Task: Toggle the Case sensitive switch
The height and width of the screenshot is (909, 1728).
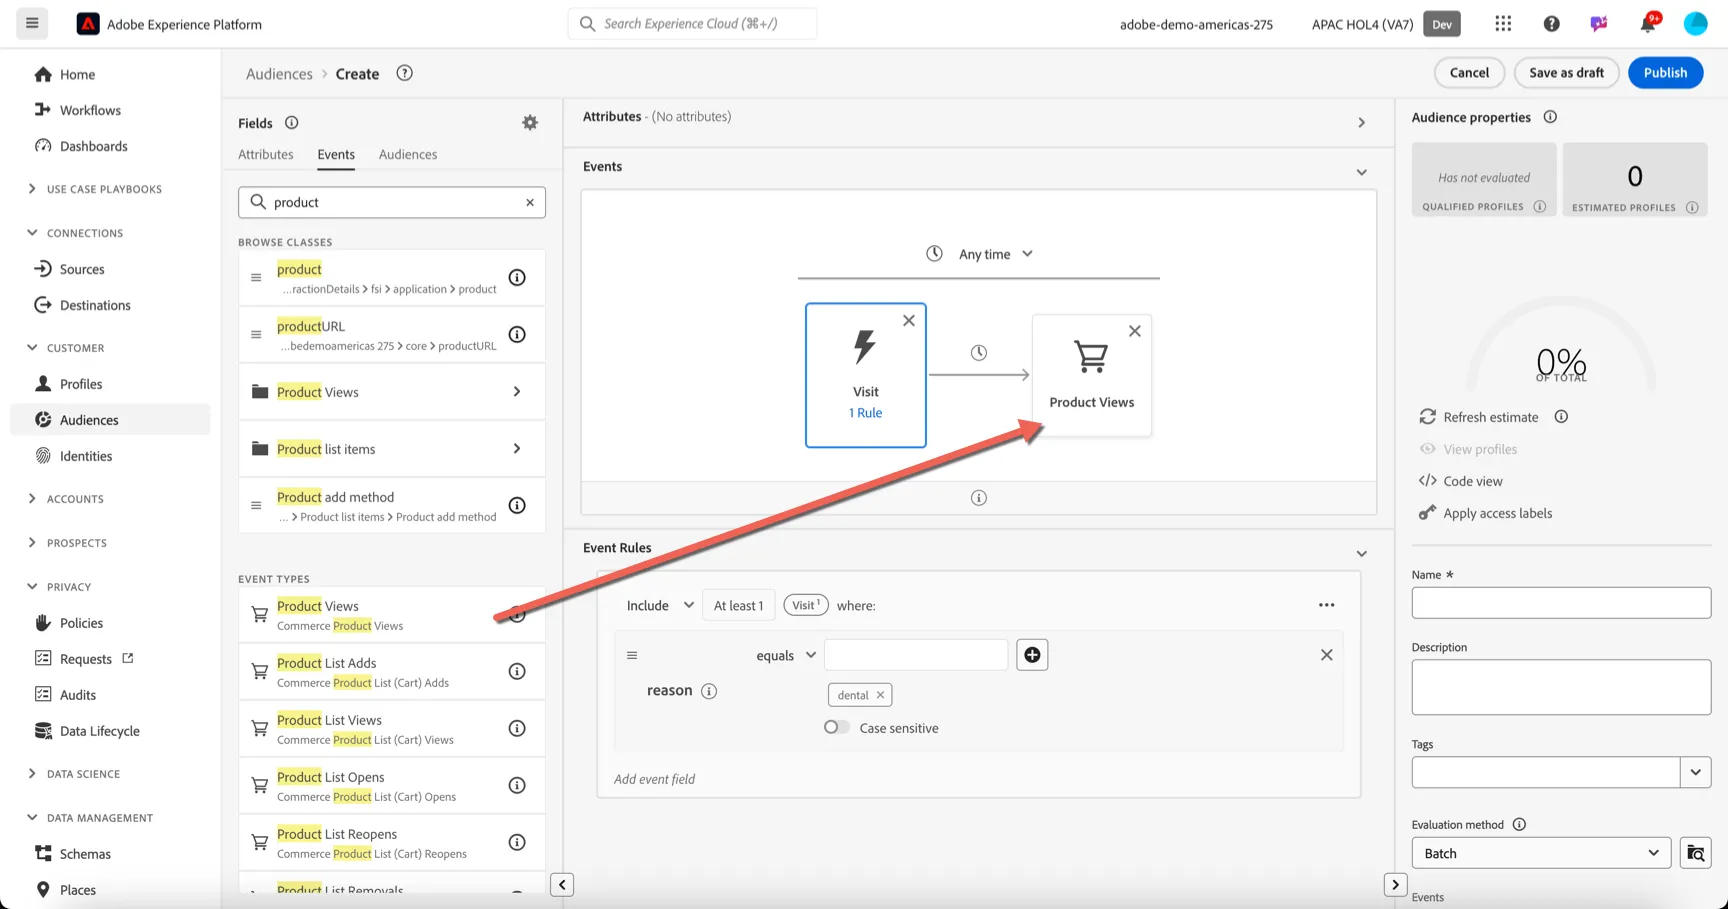Action: (837, 727)
